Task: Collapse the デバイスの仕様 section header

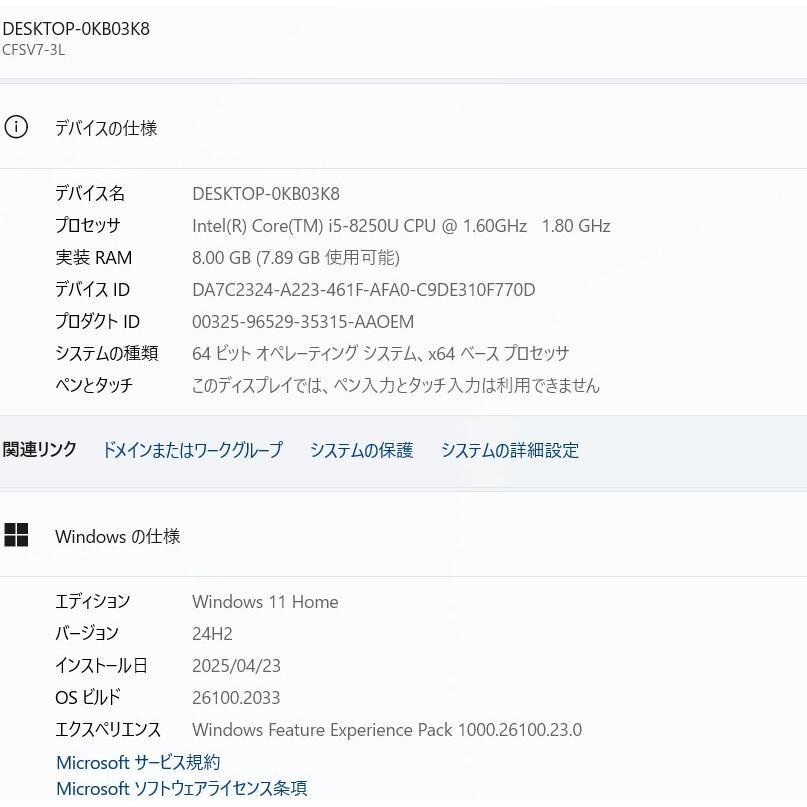Action: coord(105,128)
